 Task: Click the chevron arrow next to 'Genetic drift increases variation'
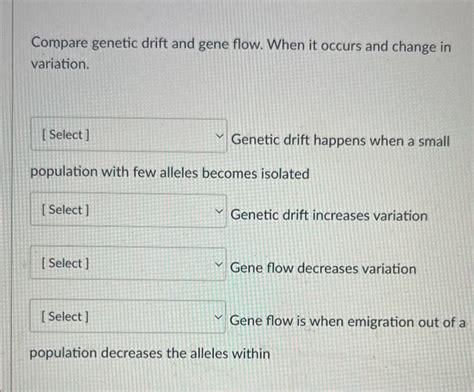(x=219, y=211)
